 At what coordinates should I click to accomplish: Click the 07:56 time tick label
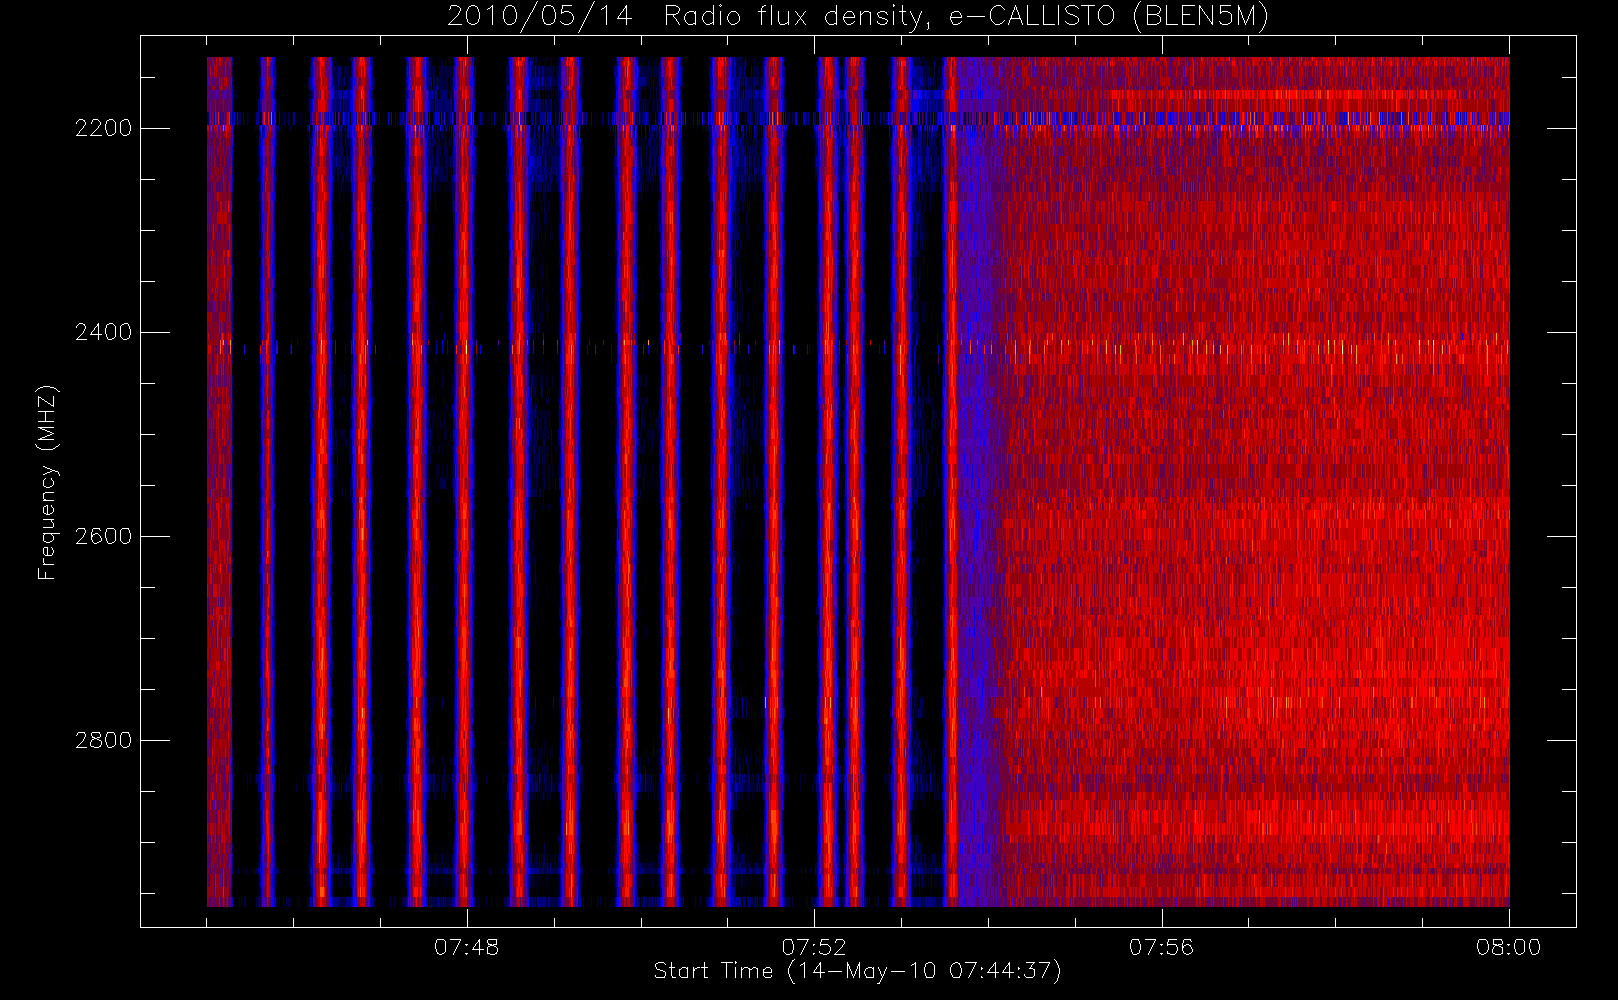[1161, 947]
